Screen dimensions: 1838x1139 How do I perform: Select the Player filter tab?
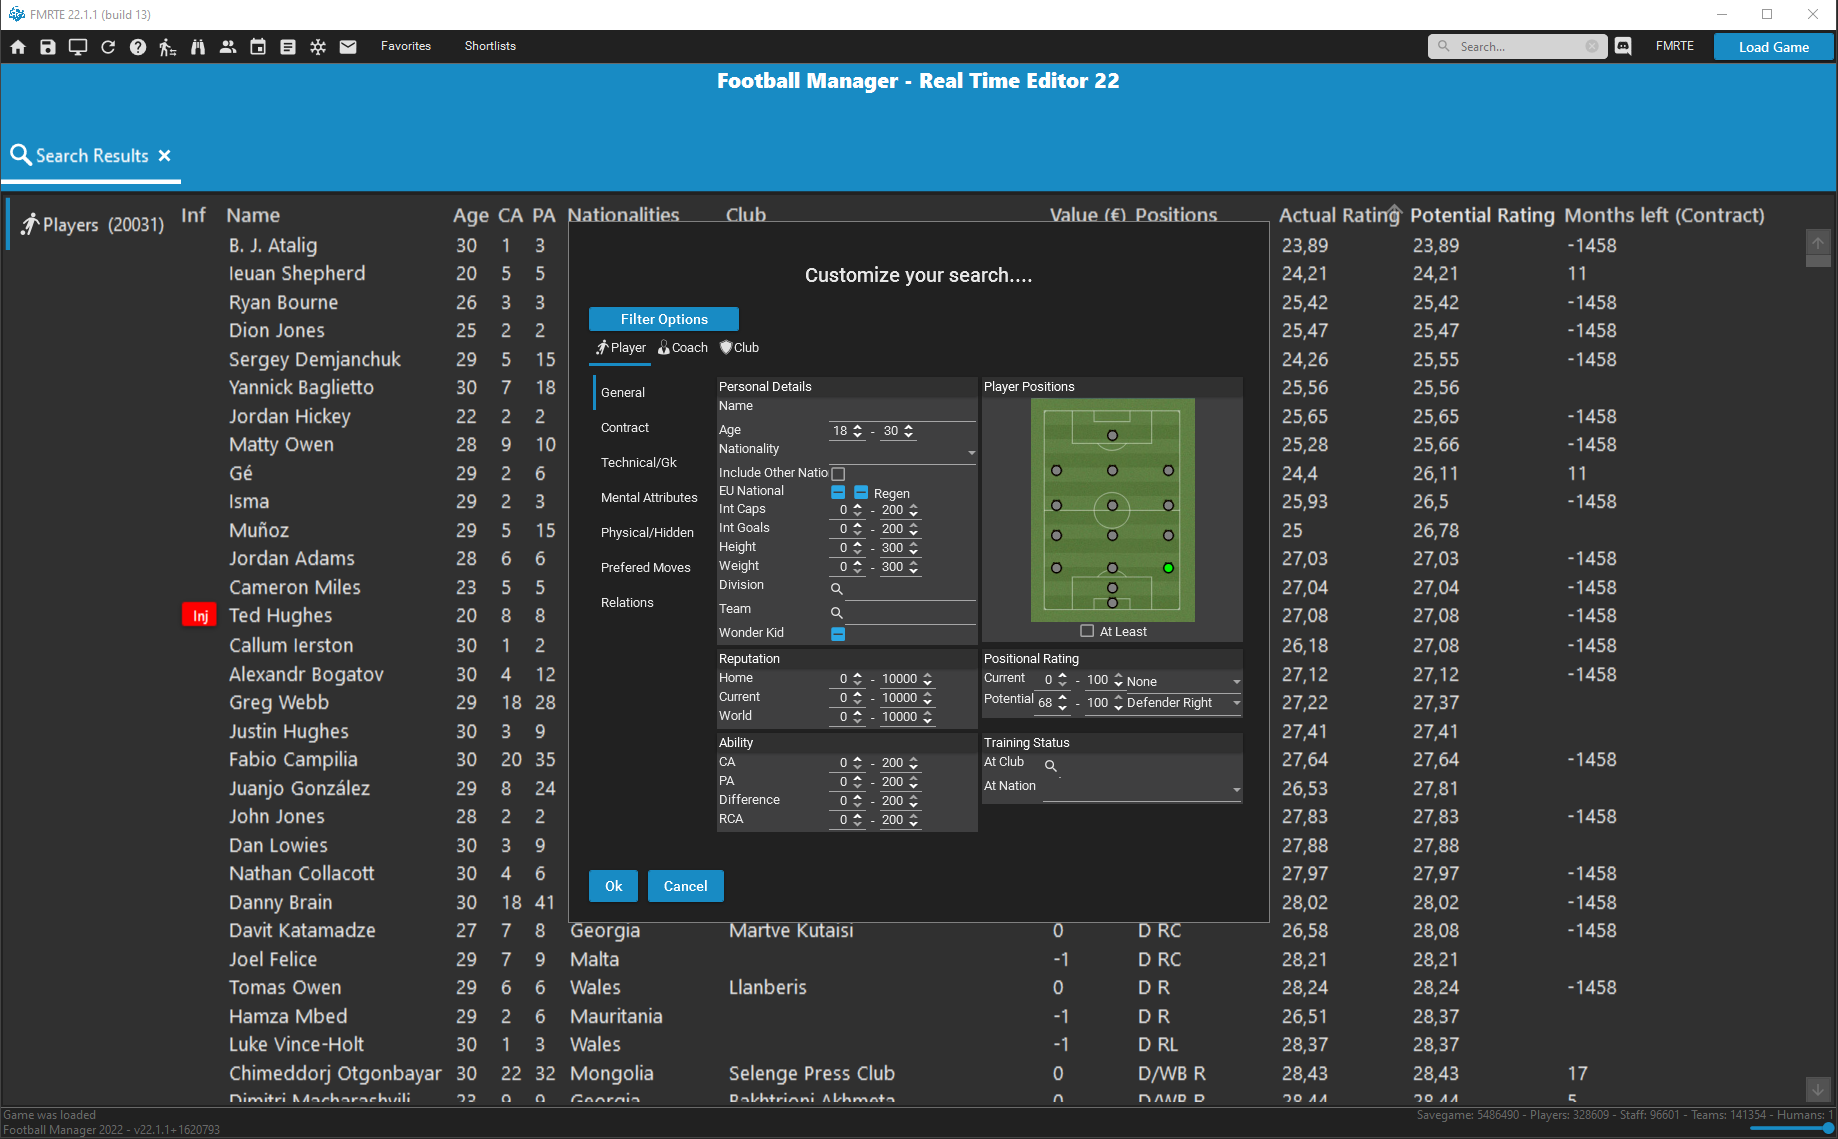[x=621, y=348]
